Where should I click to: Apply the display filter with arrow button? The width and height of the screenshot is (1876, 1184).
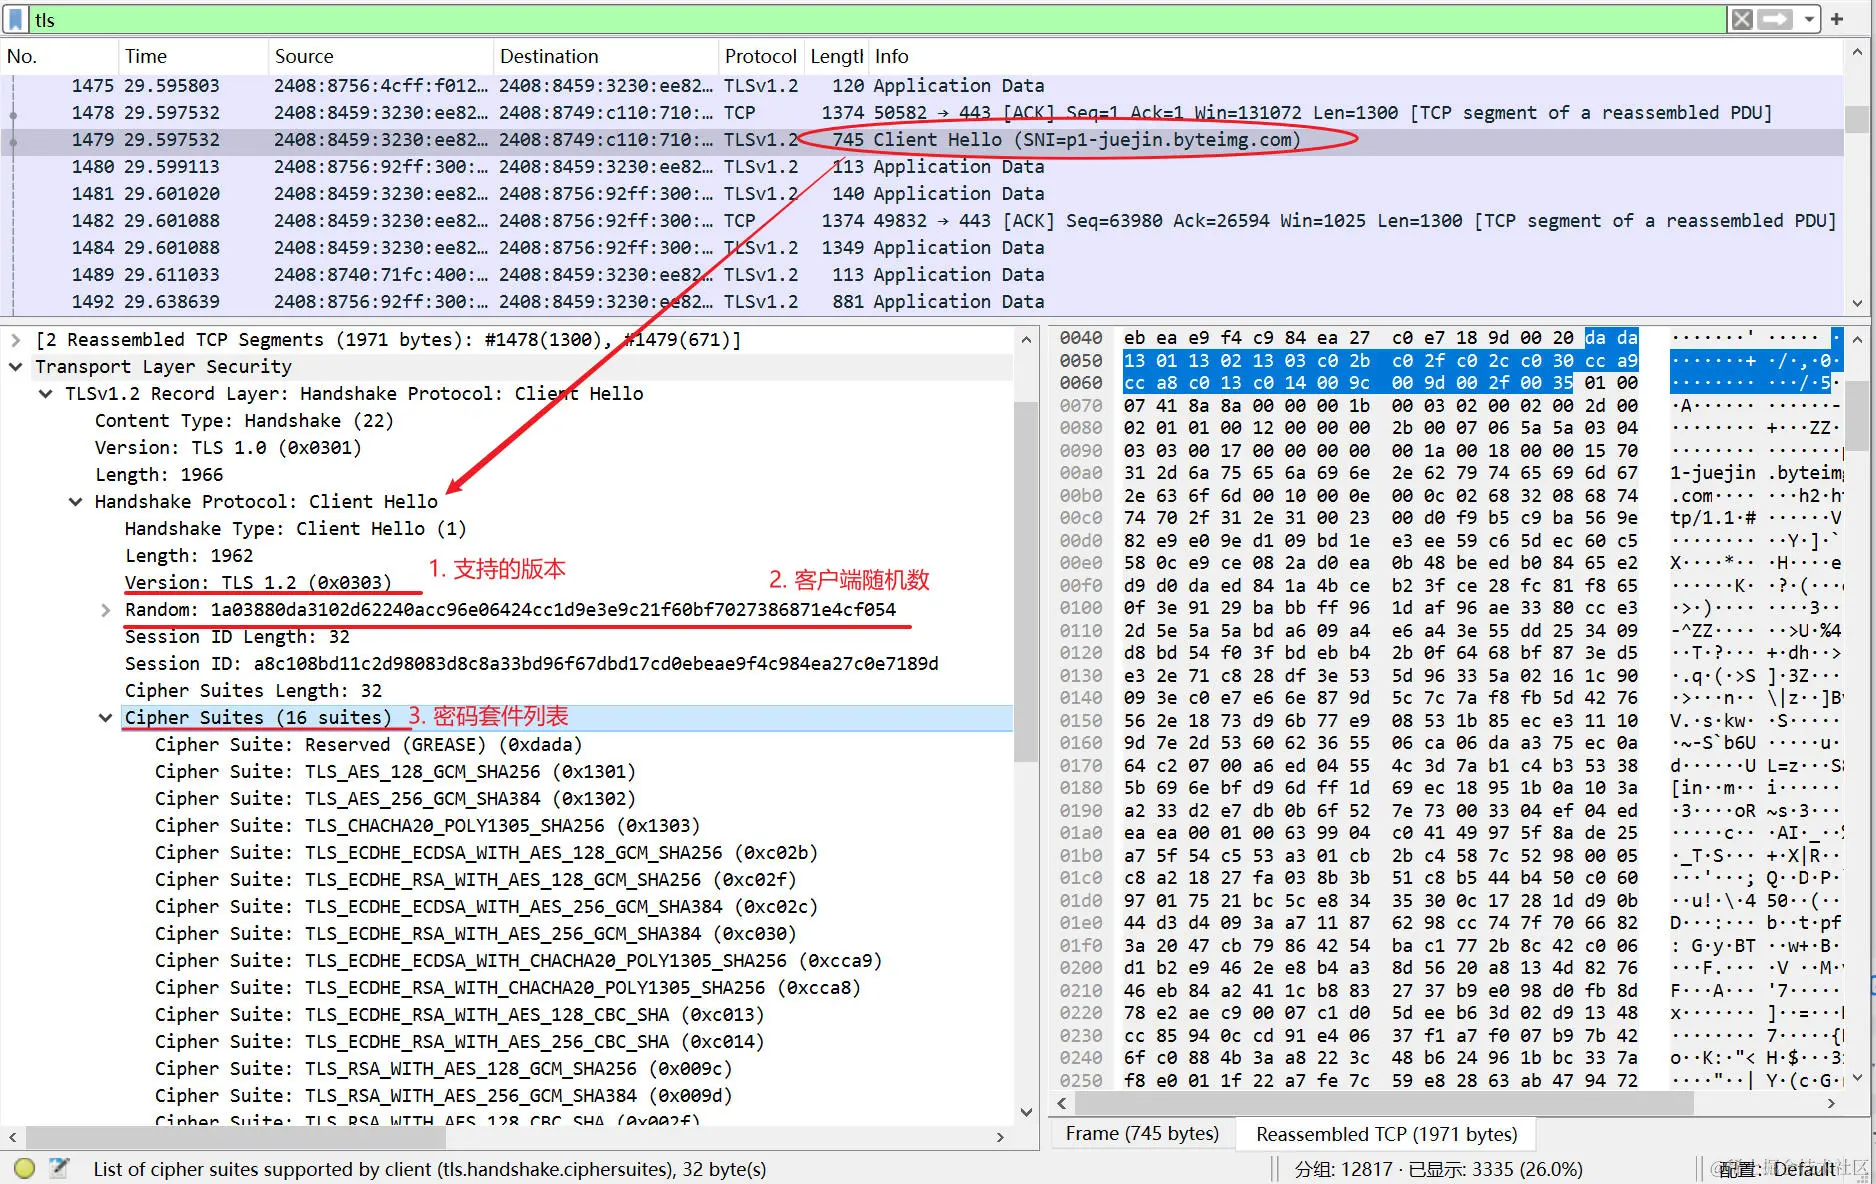pos(1775,19)
